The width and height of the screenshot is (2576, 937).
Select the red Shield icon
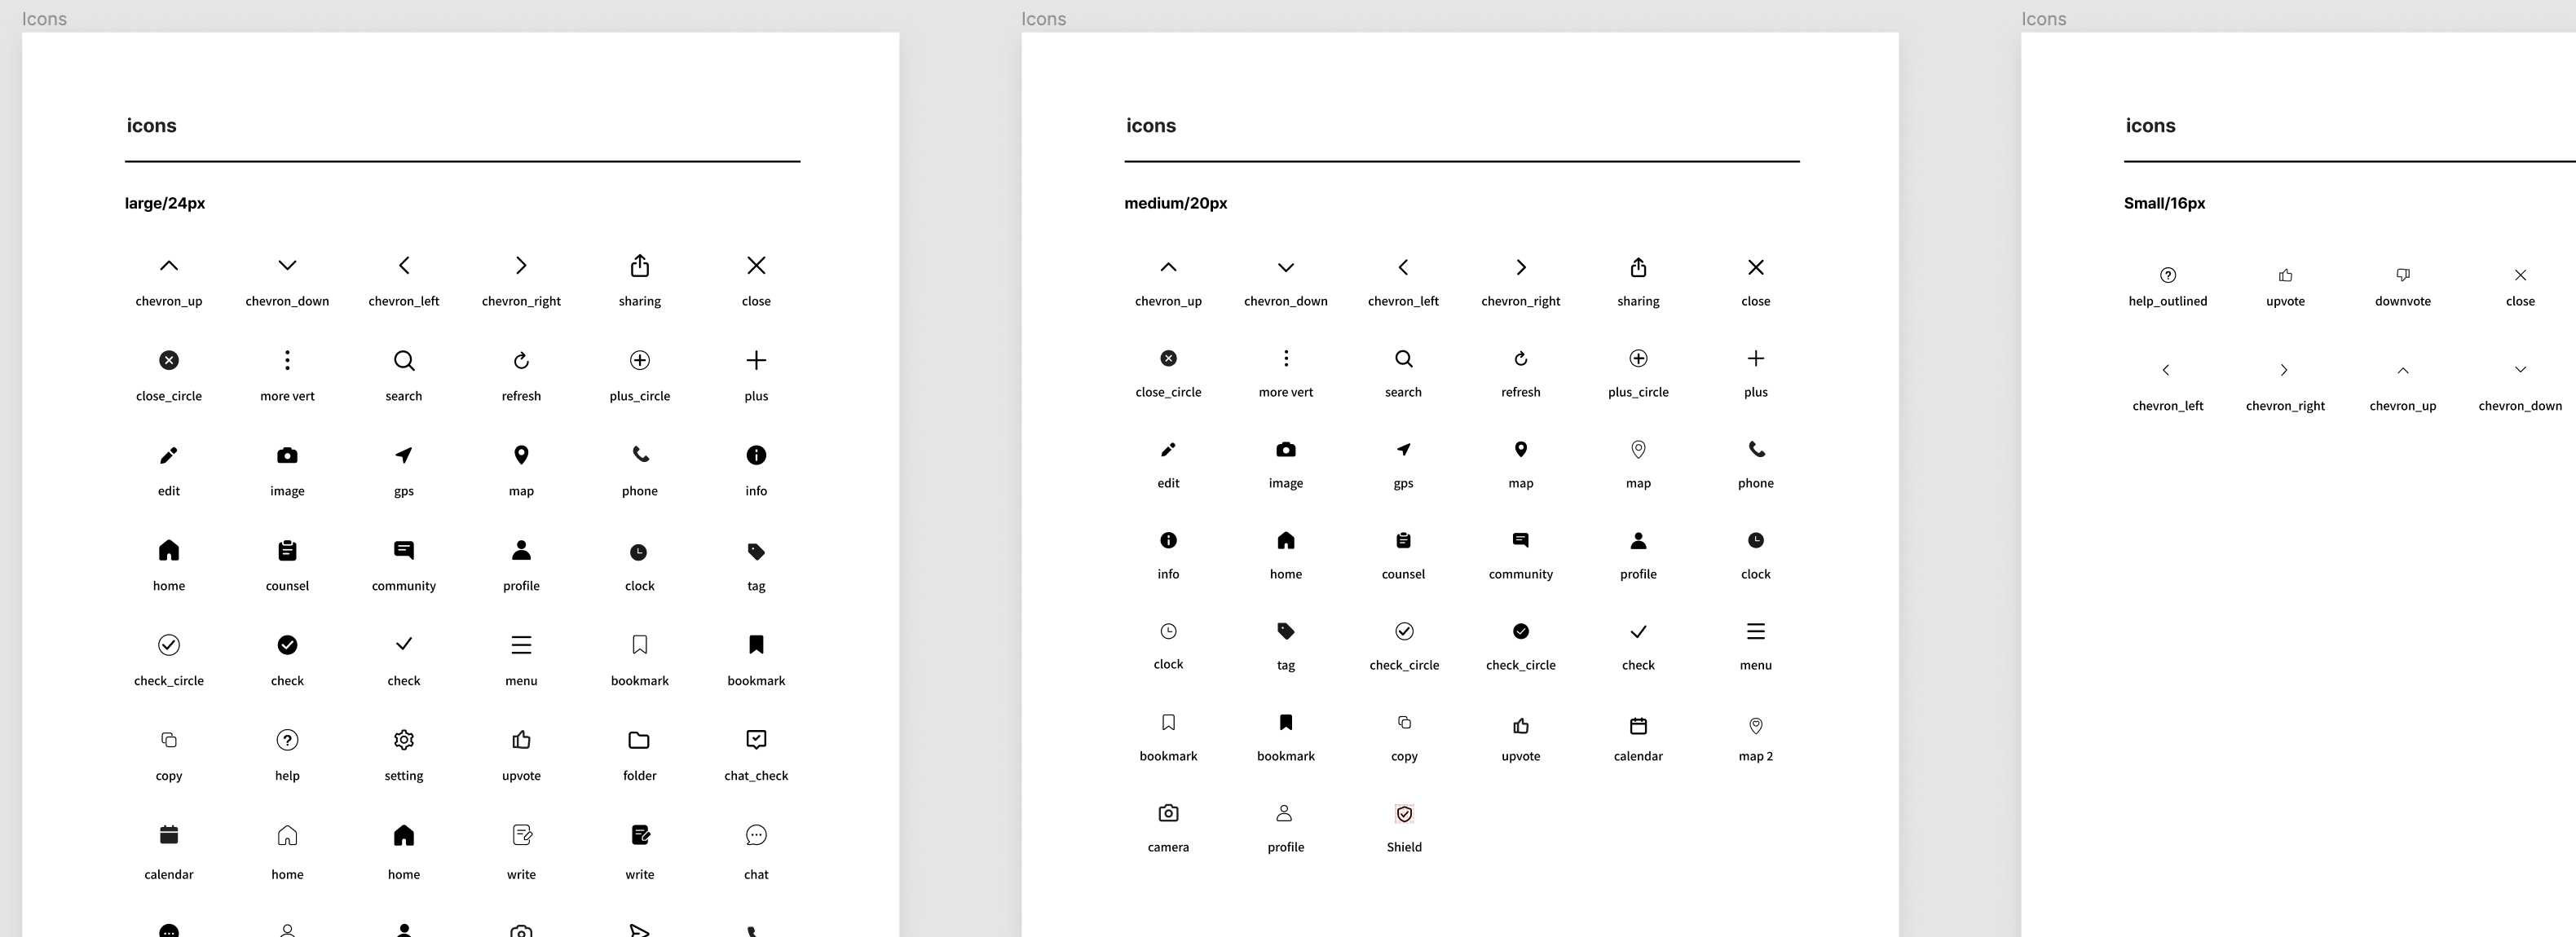coord(1404,814)
